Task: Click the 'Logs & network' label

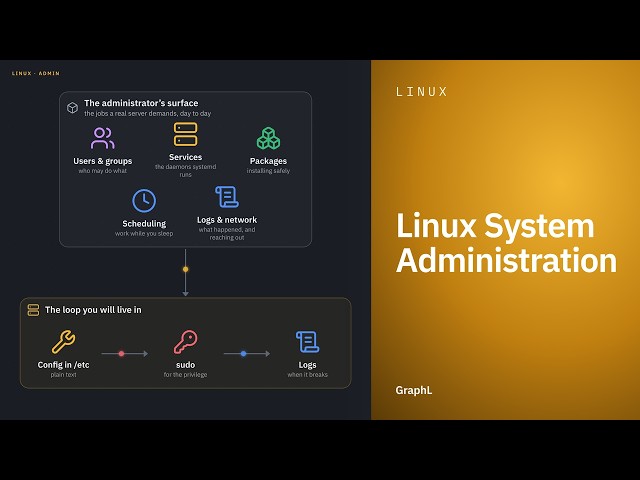Action: (227, 220)
